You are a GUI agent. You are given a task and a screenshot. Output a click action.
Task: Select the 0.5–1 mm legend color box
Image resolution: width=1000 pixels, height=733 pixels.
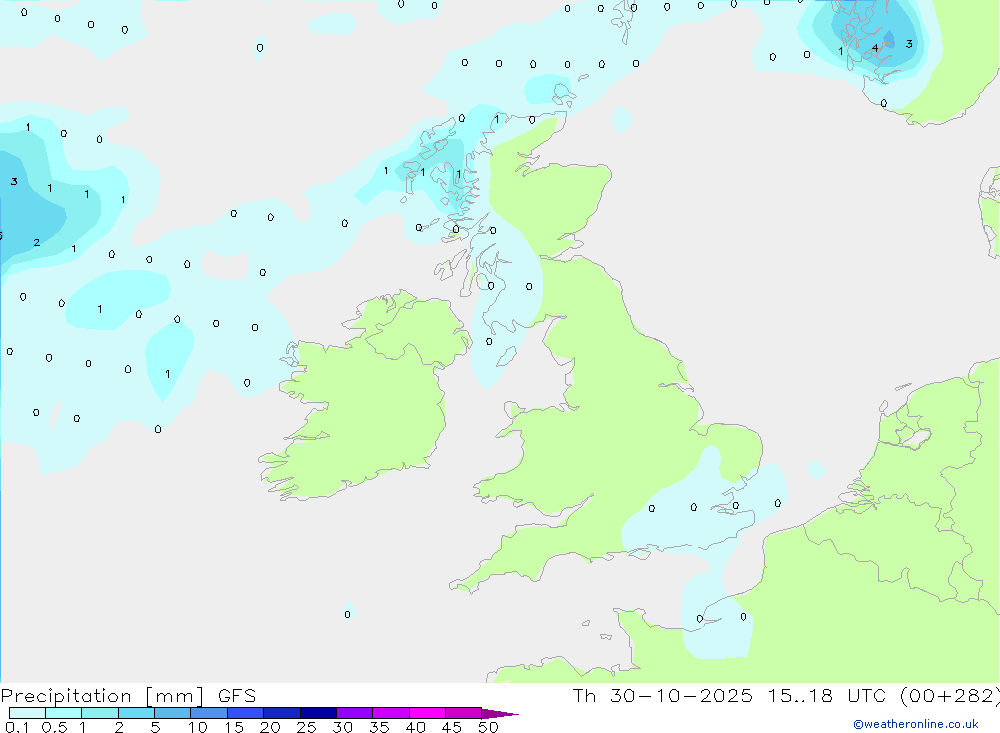pos(63,713)
